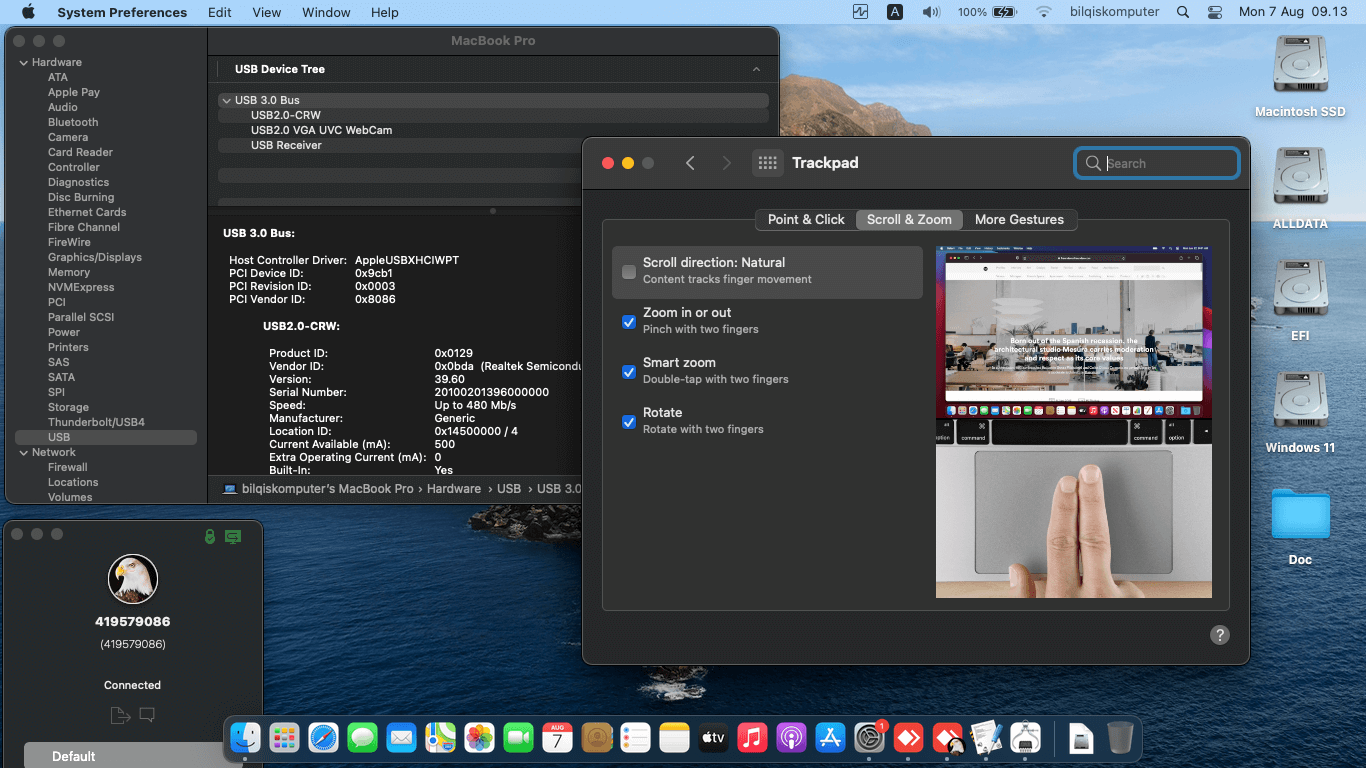Select the Scroll & Zoom tab

point(909,219)
